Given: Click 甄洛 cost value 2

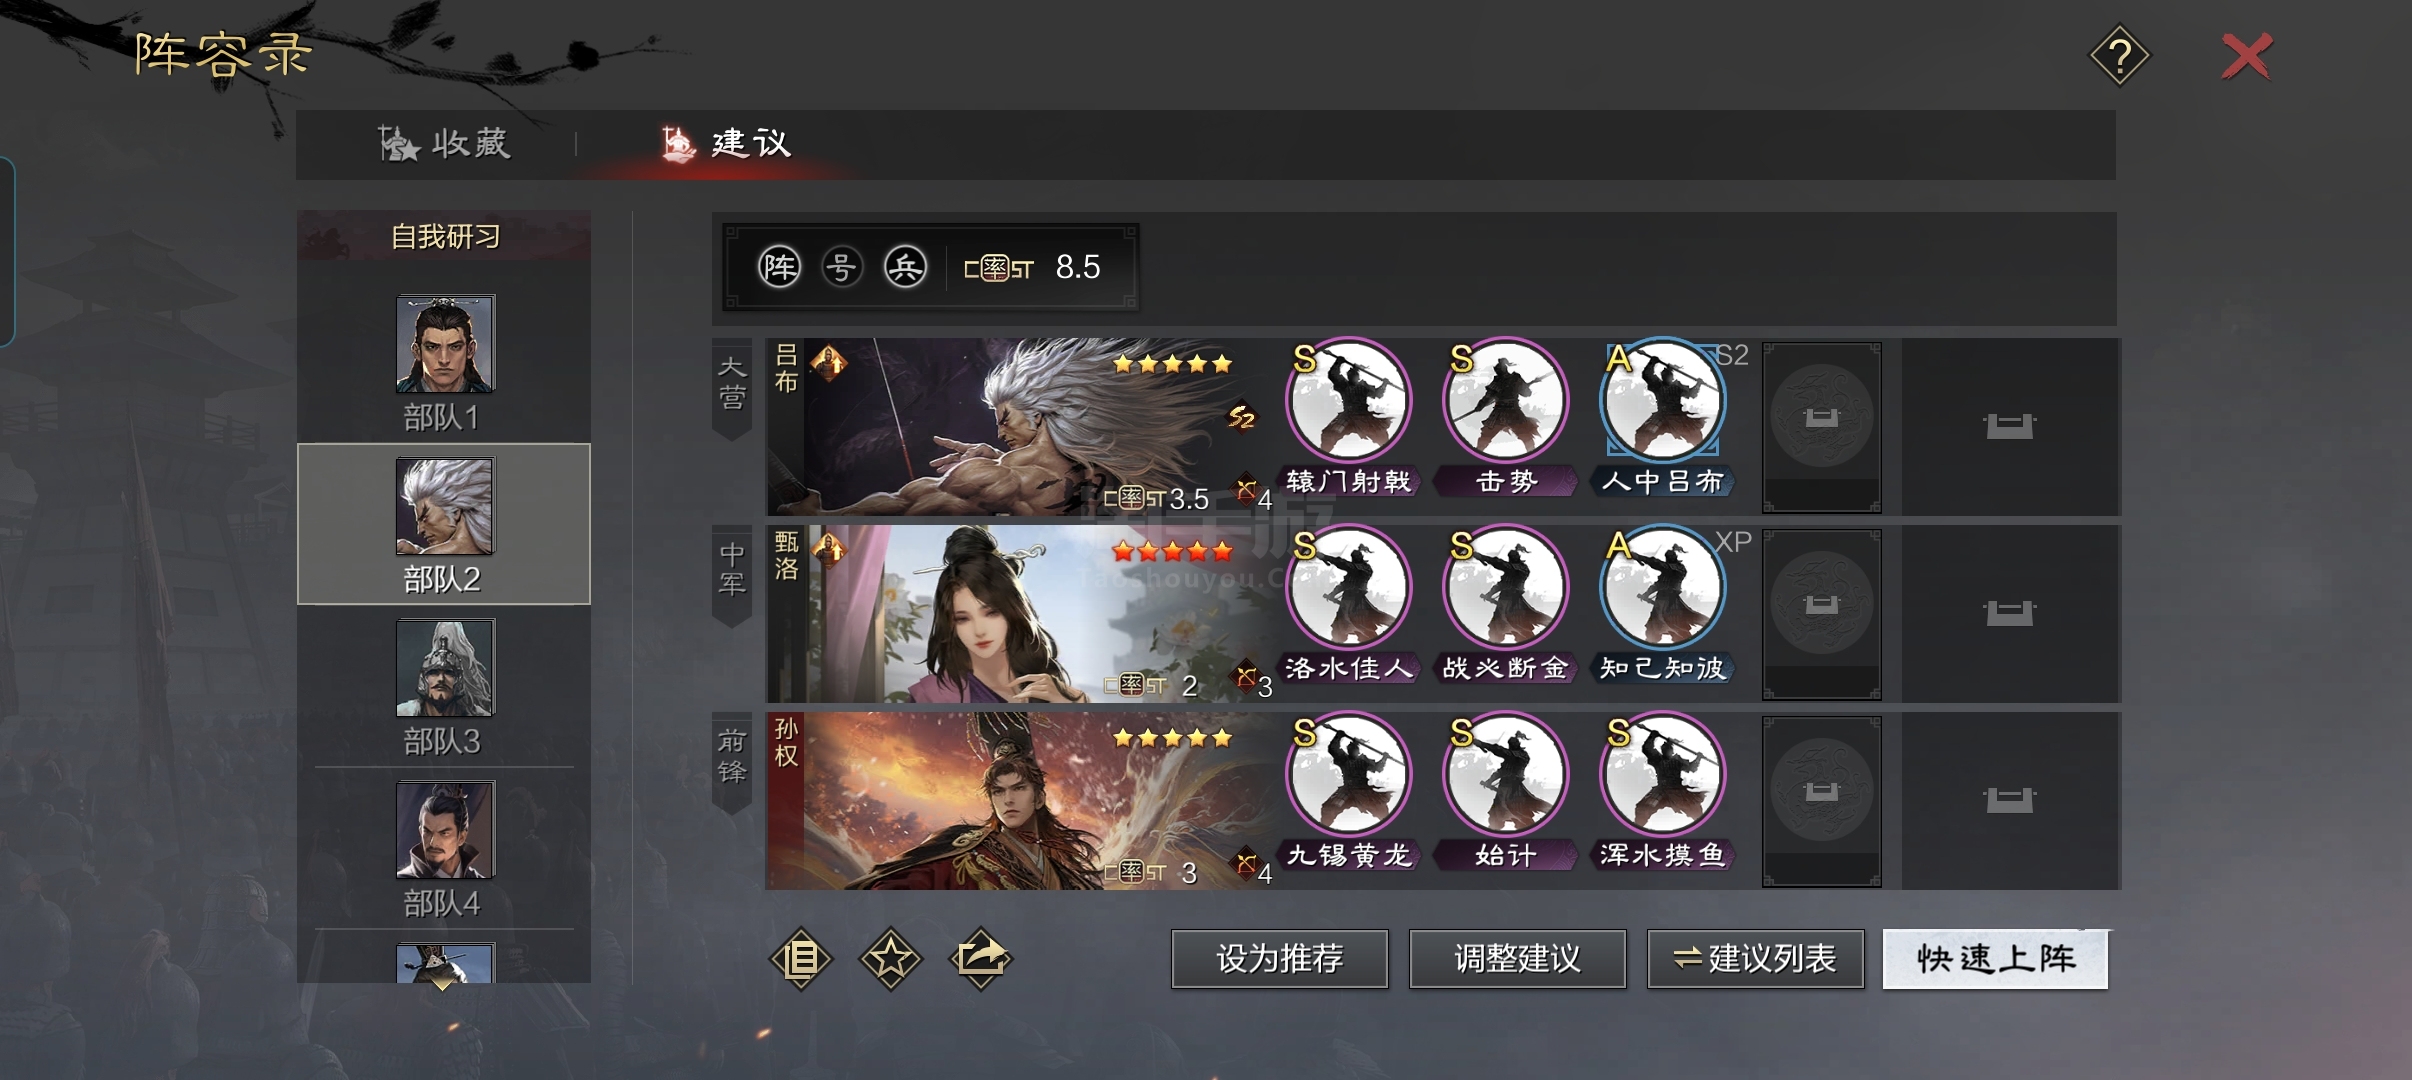Looking at the screenshot, I should [1189, 685].
